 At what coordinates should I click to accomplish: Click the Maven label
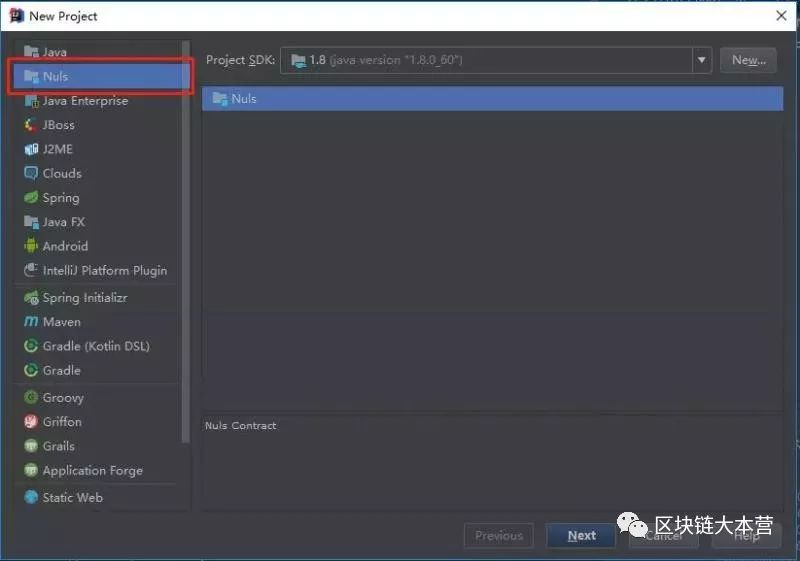coord(61,322)
